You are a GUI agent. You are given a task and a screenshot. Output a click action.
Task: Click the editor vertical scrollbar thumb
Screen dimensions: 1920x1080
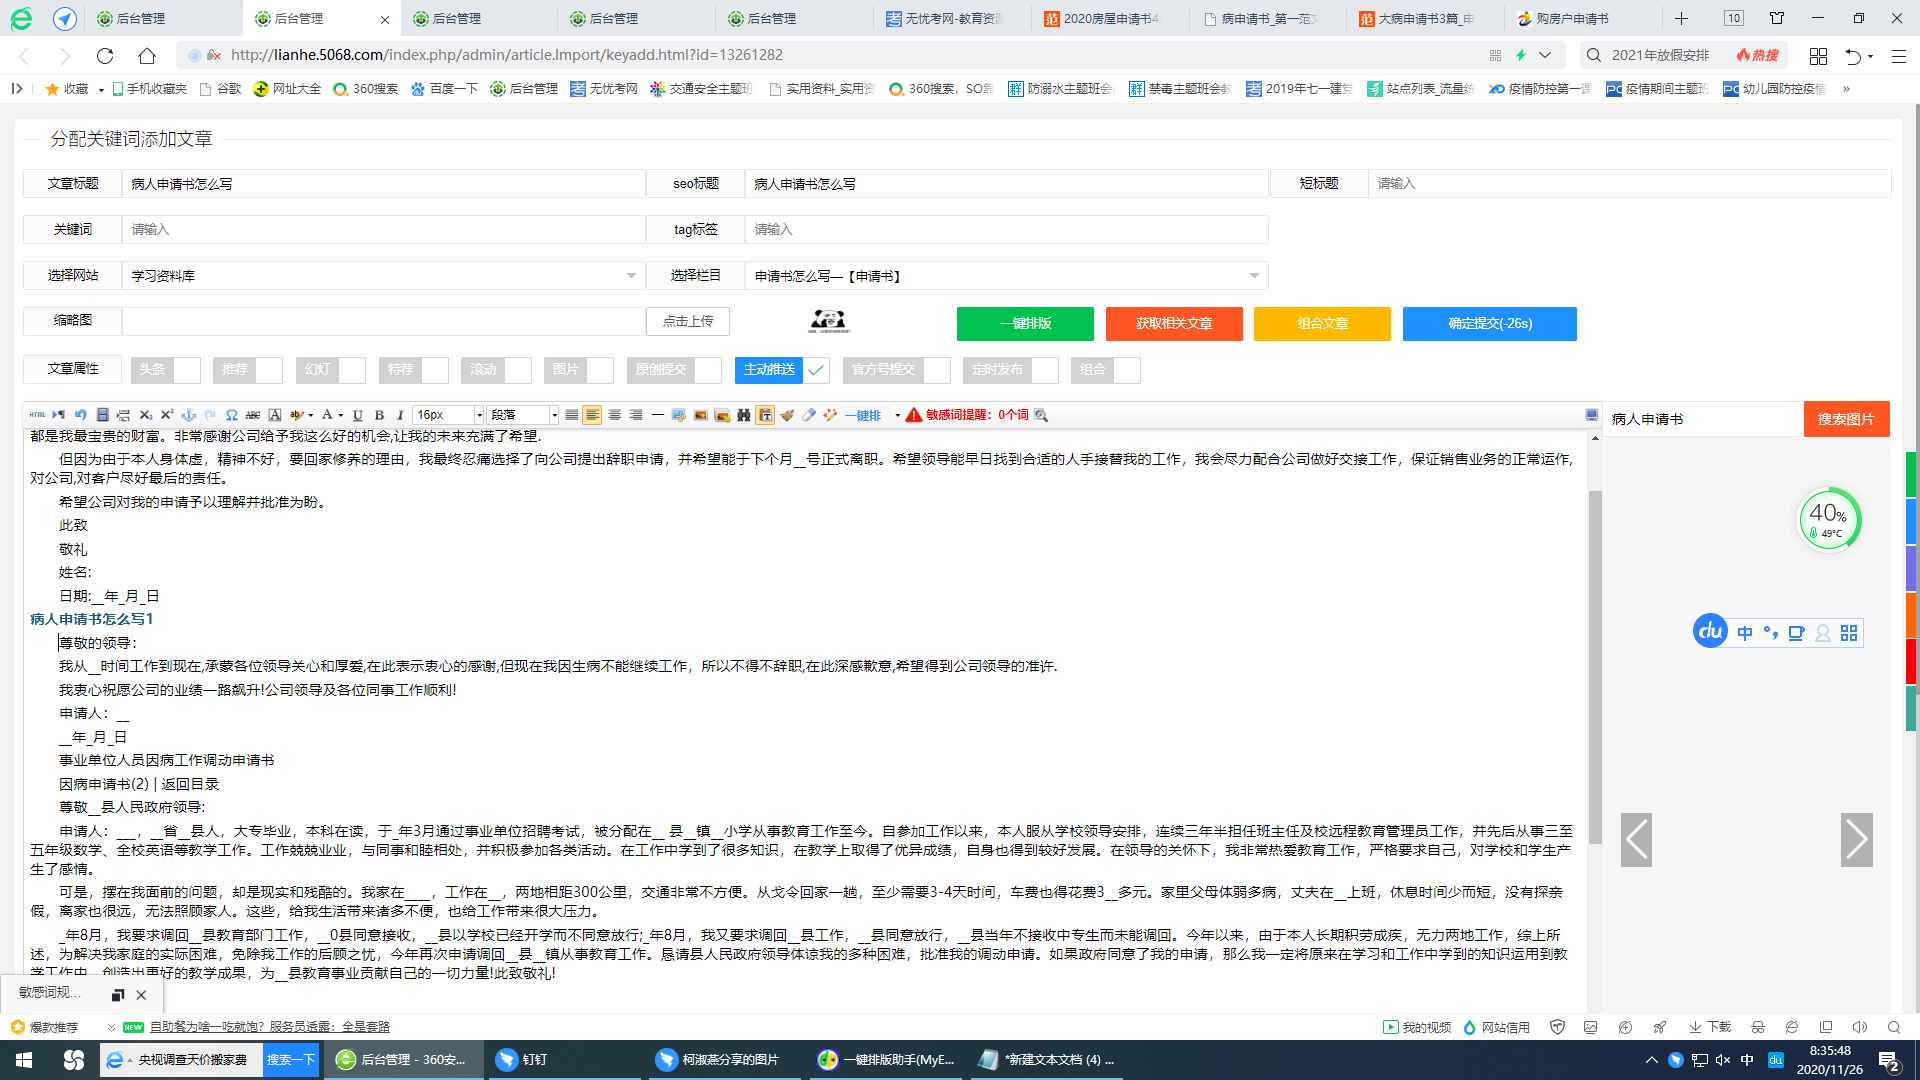1595,665
